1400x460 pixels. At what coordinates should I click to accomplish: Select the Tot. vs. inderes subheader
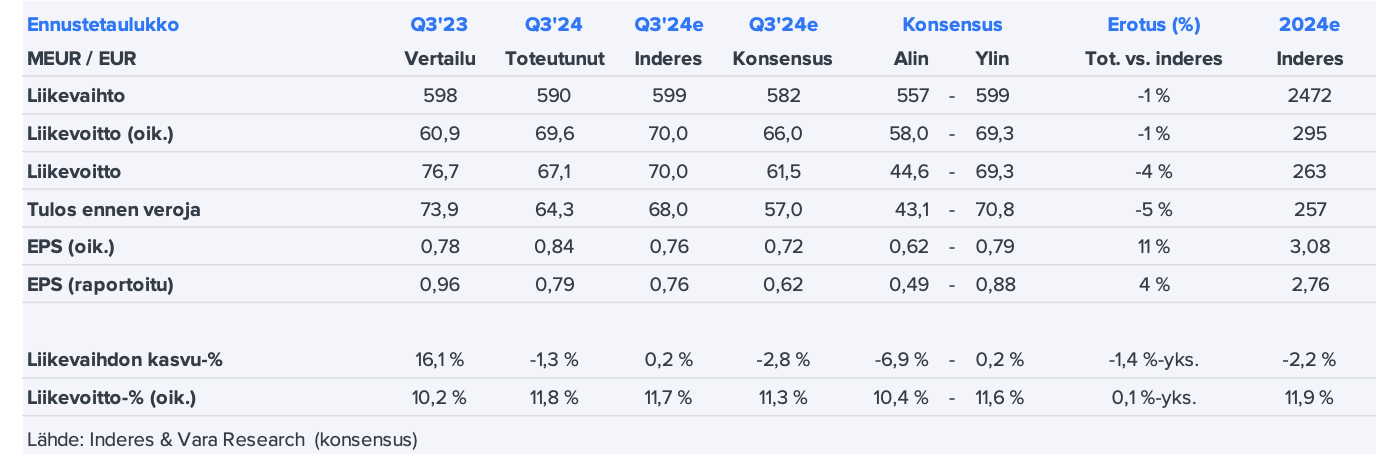click(1153, 58)
